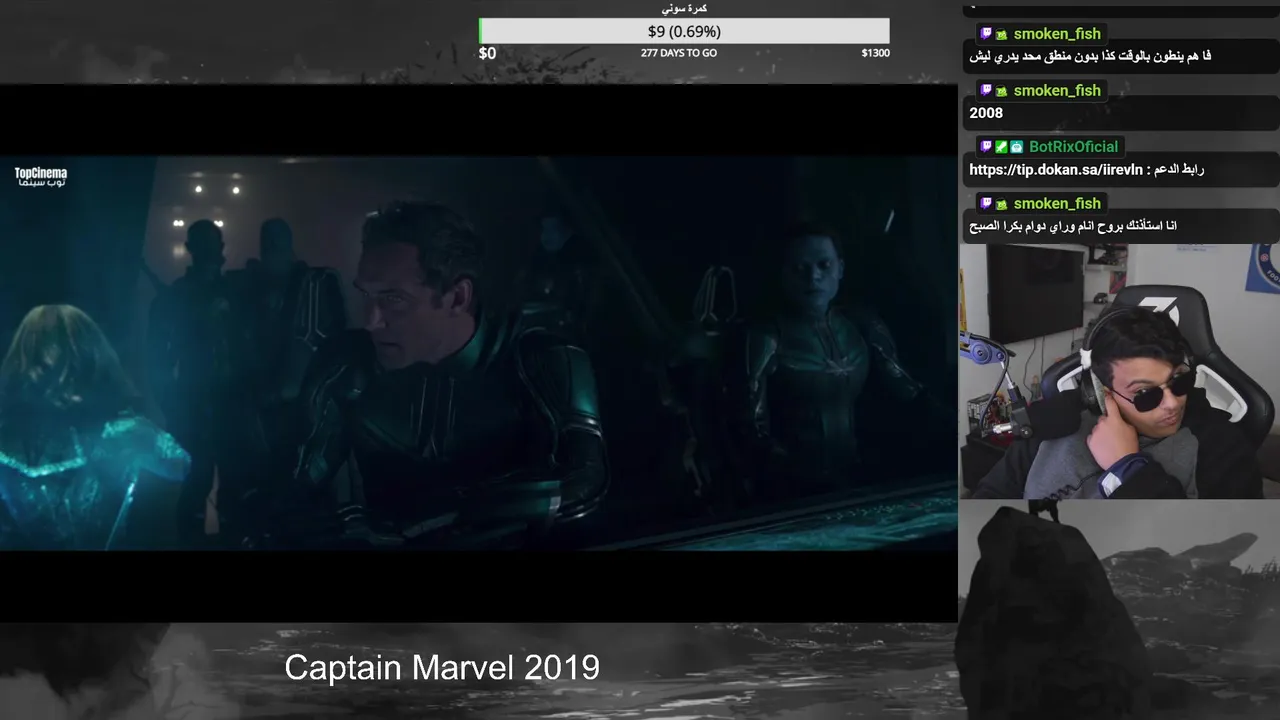1280x720 pixels.
Task: Click the $1300 goal target label
Action: (875, 53)
